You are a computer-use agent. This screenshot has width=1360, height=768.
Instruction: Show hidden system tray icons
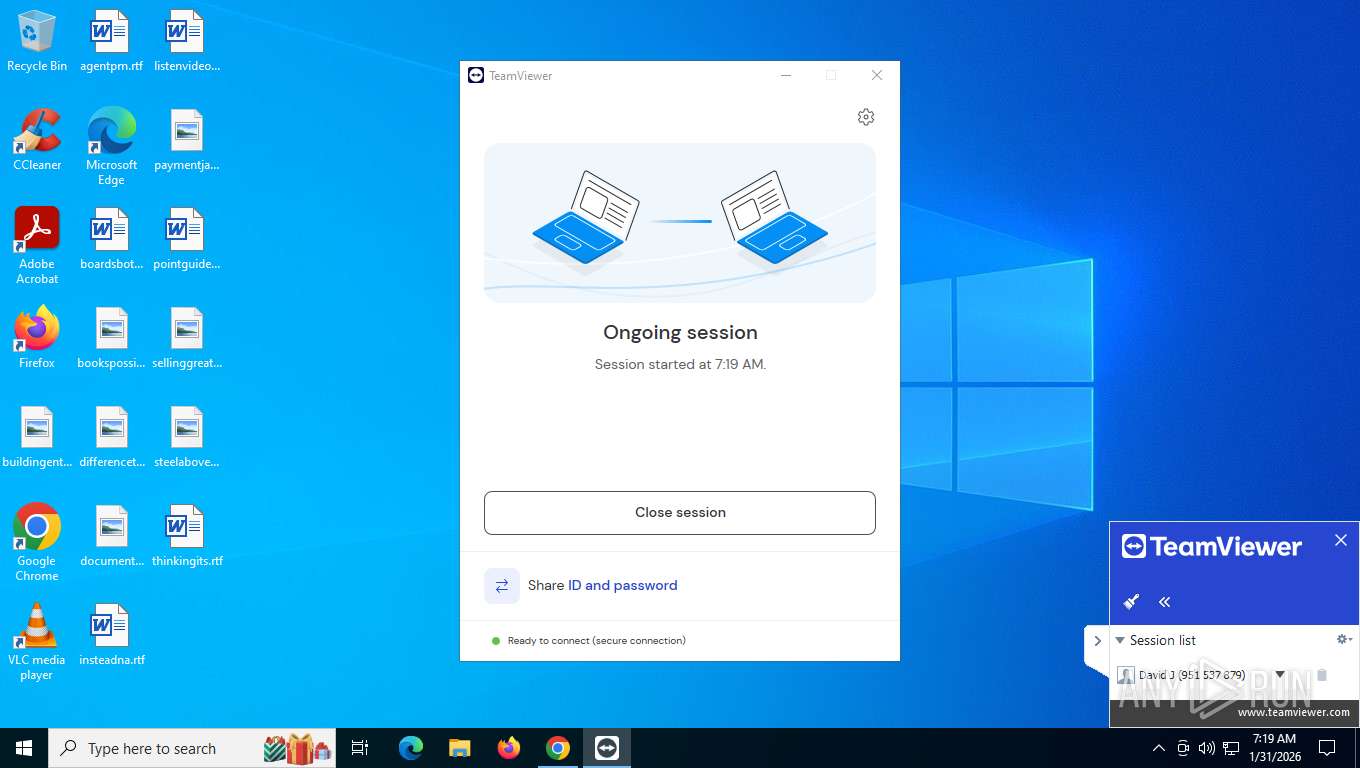click(1159, 748)
